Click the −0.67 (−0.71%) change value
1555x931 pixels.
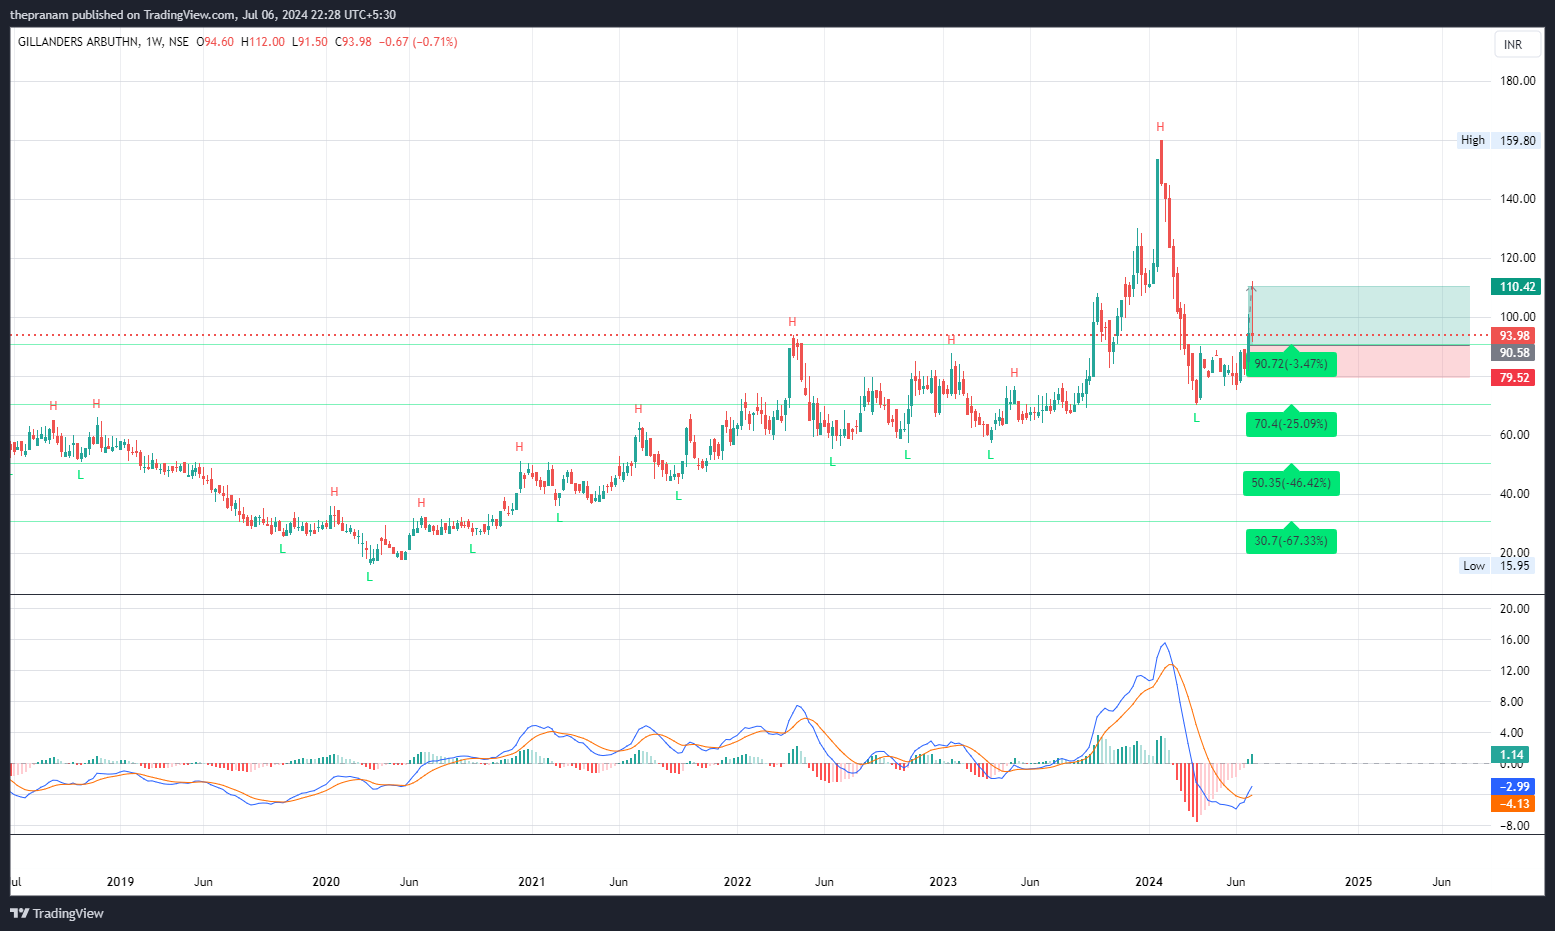point(418,42)
